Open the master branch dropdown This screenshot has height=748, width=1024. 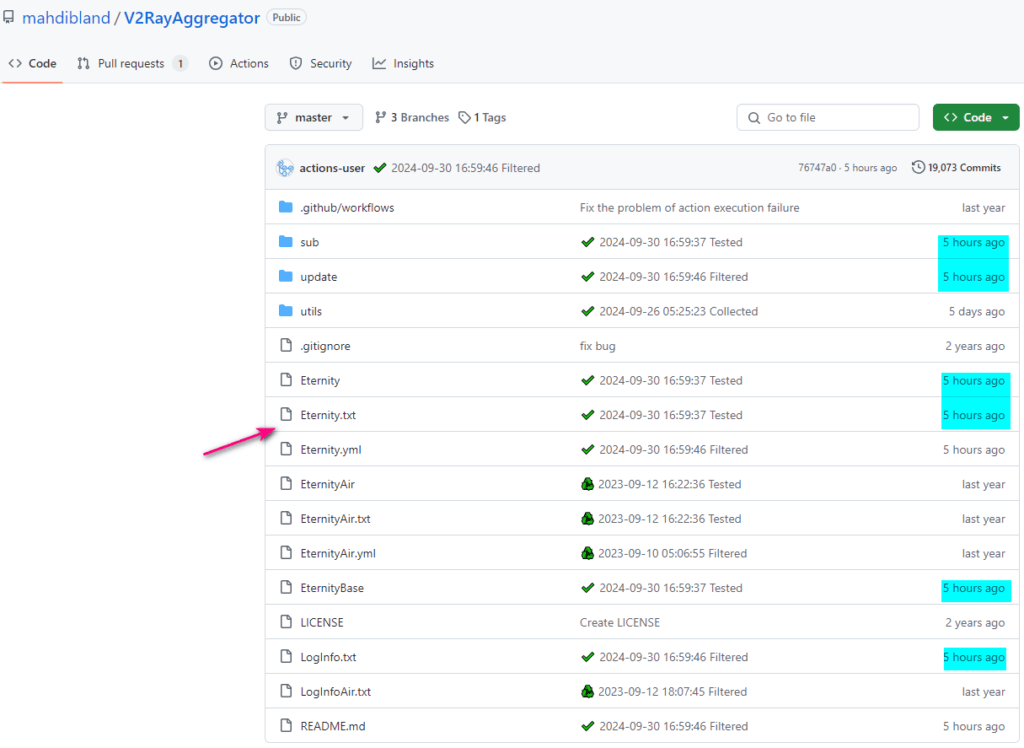313,118
